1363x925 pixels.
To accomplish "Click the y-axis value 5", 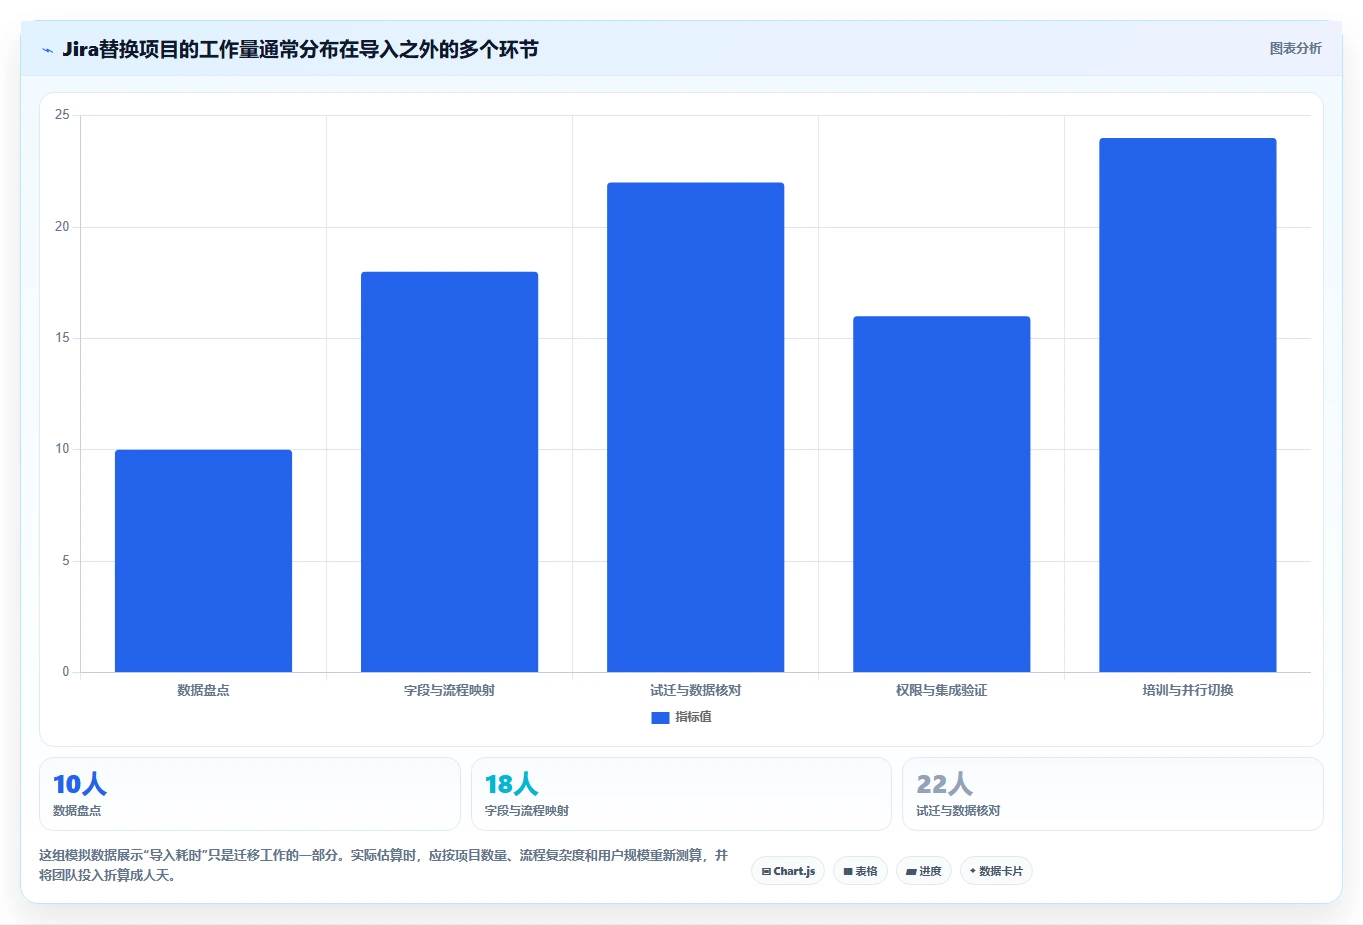I will pyautogui.click(x=66, y=561).
